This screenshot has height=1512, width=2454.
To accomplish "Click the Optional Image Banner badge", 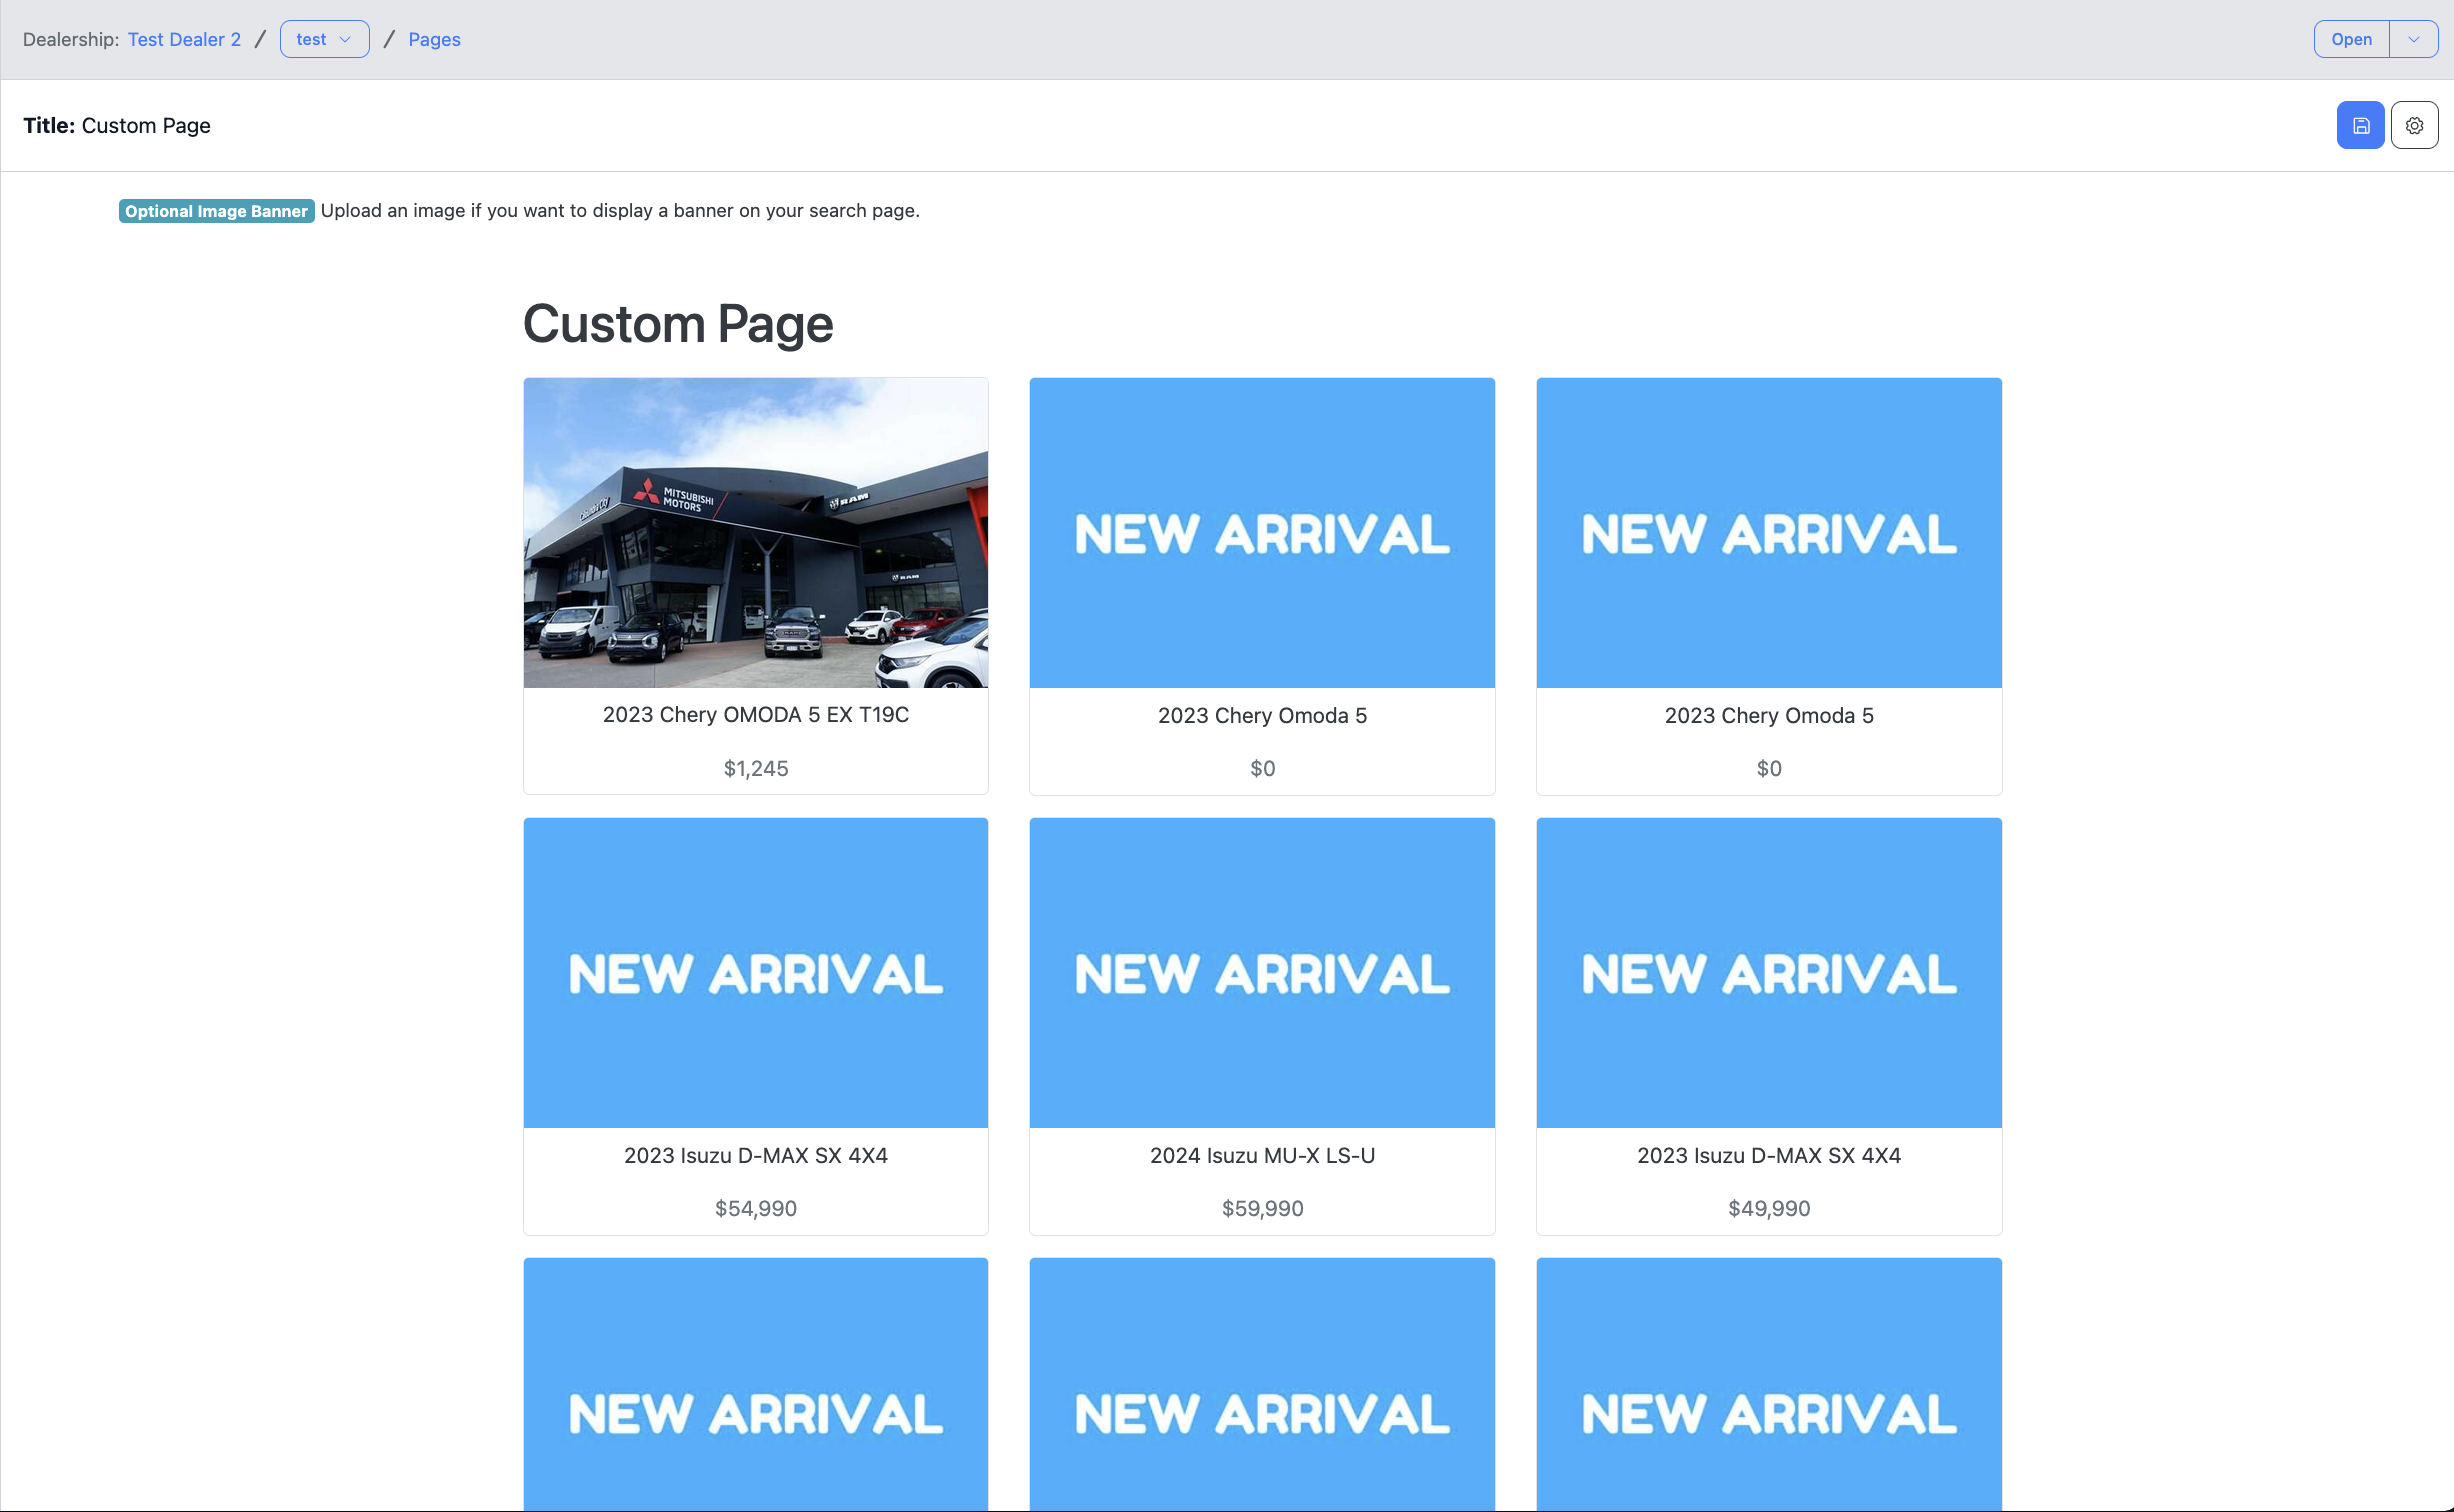I will [x=216, y=211].
